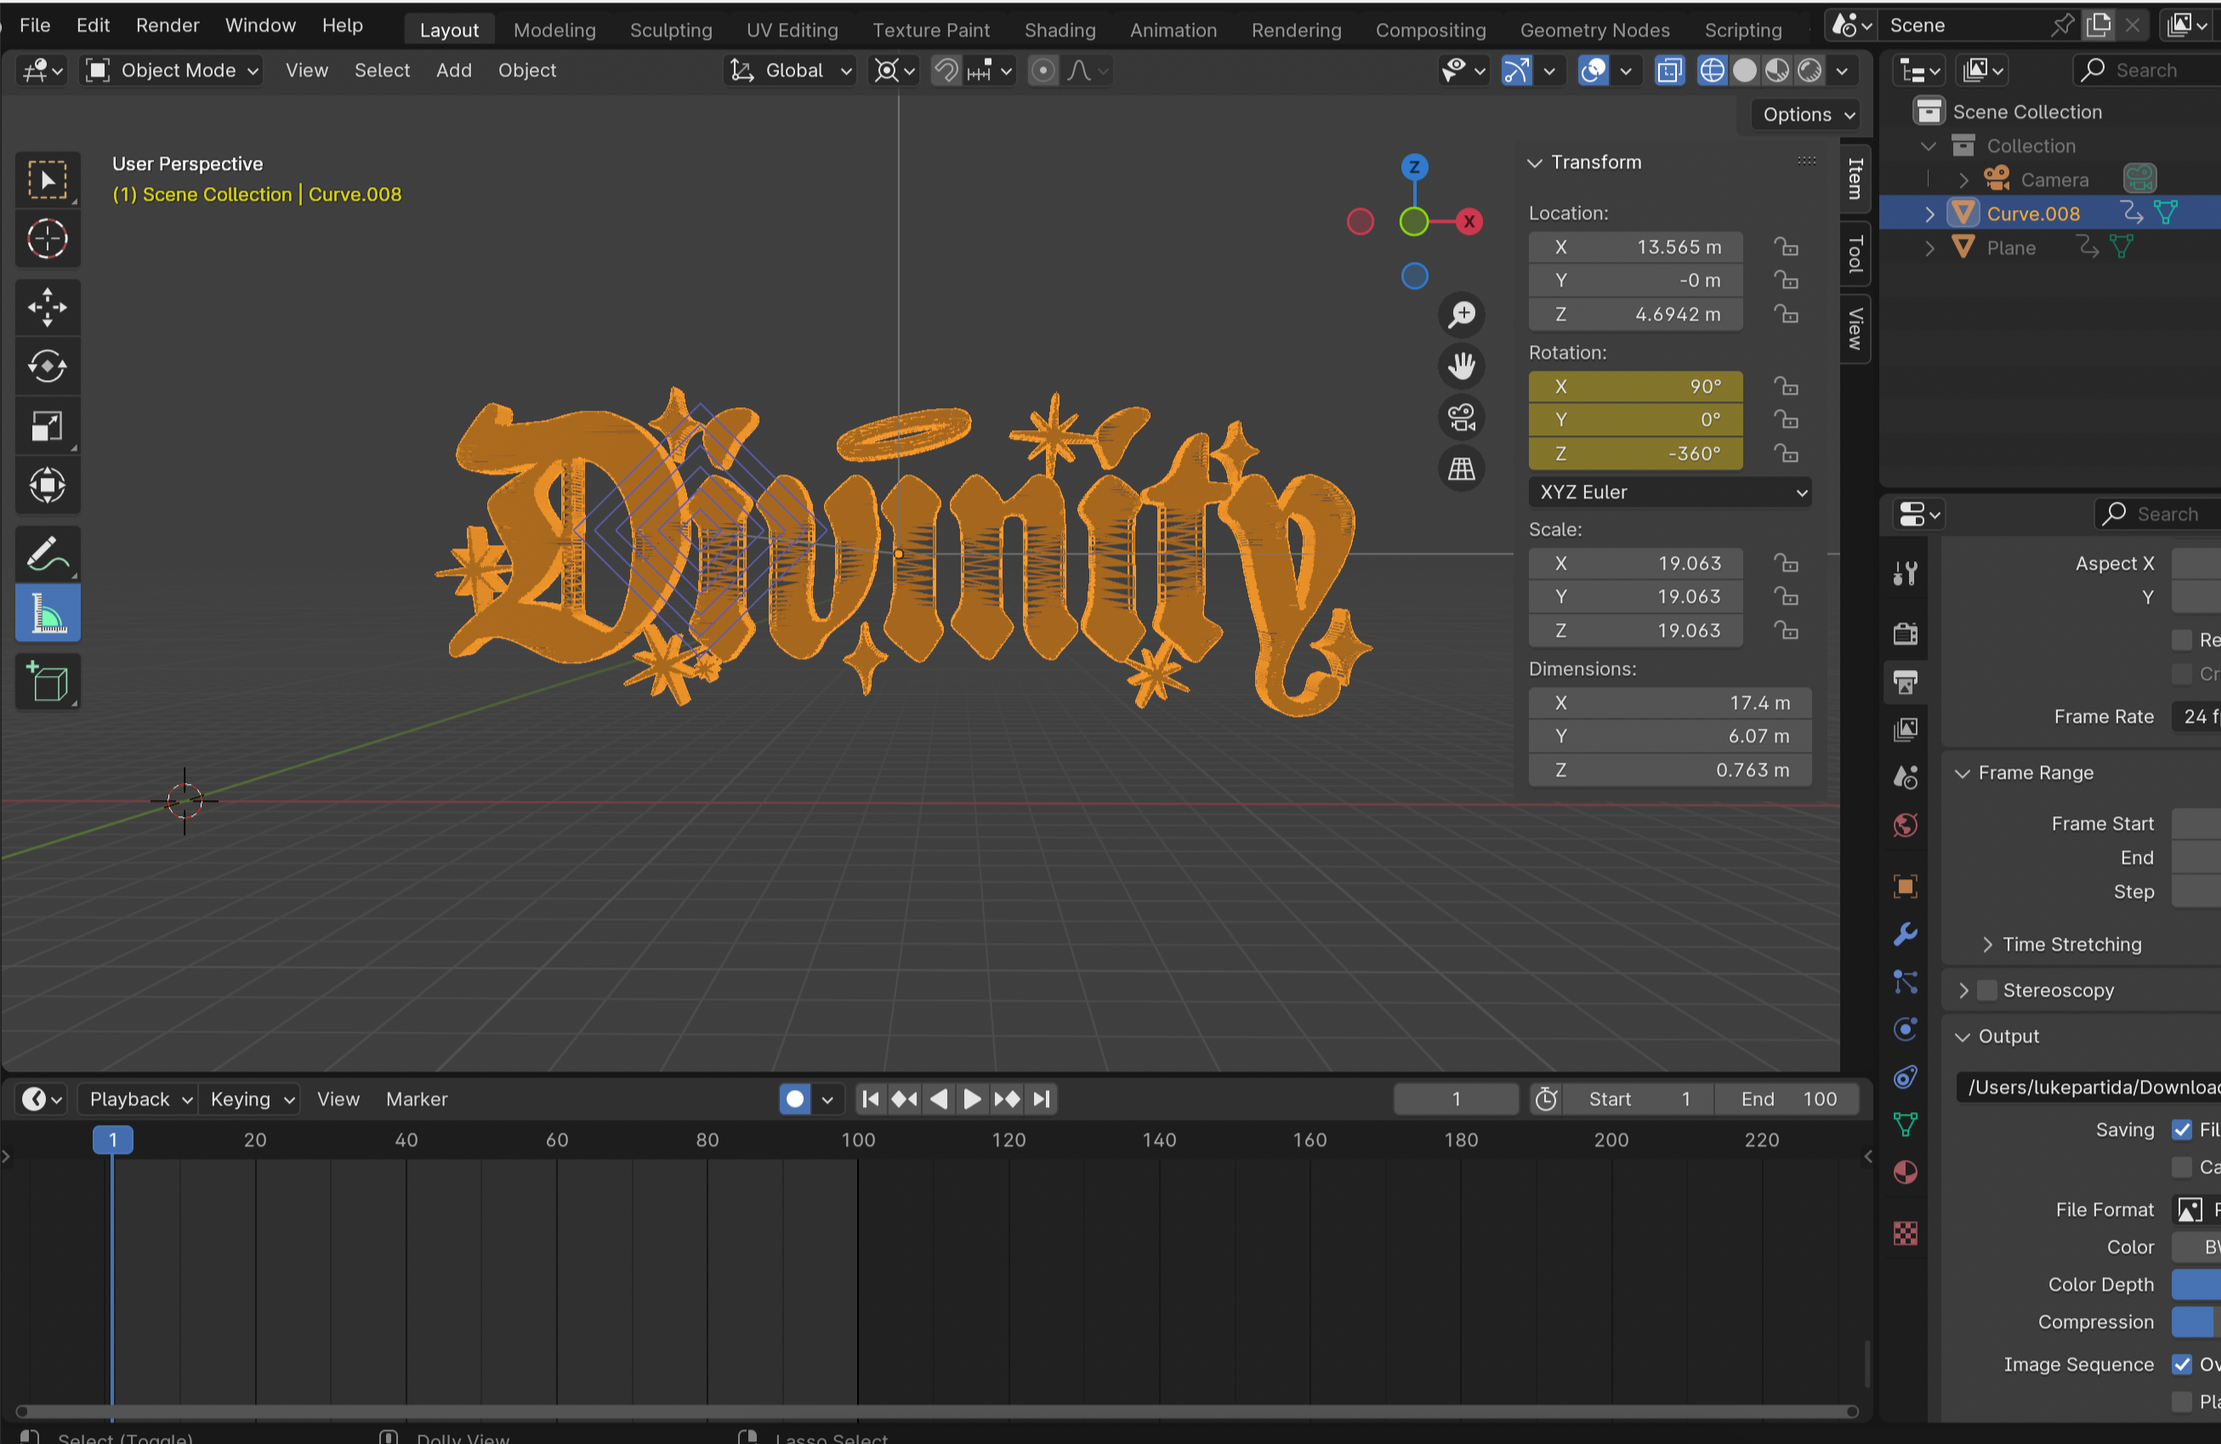Select the Scale tool
Viewport: 2221px width, 1444px height.
pos(47,427)
